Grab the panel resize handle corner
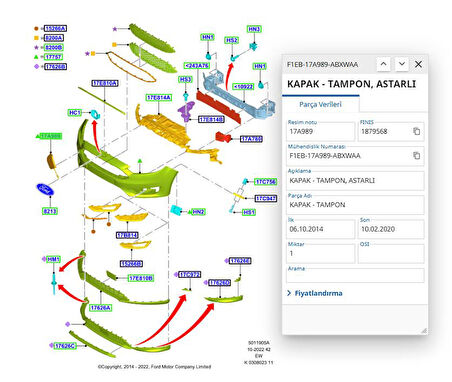 point(424,330)
